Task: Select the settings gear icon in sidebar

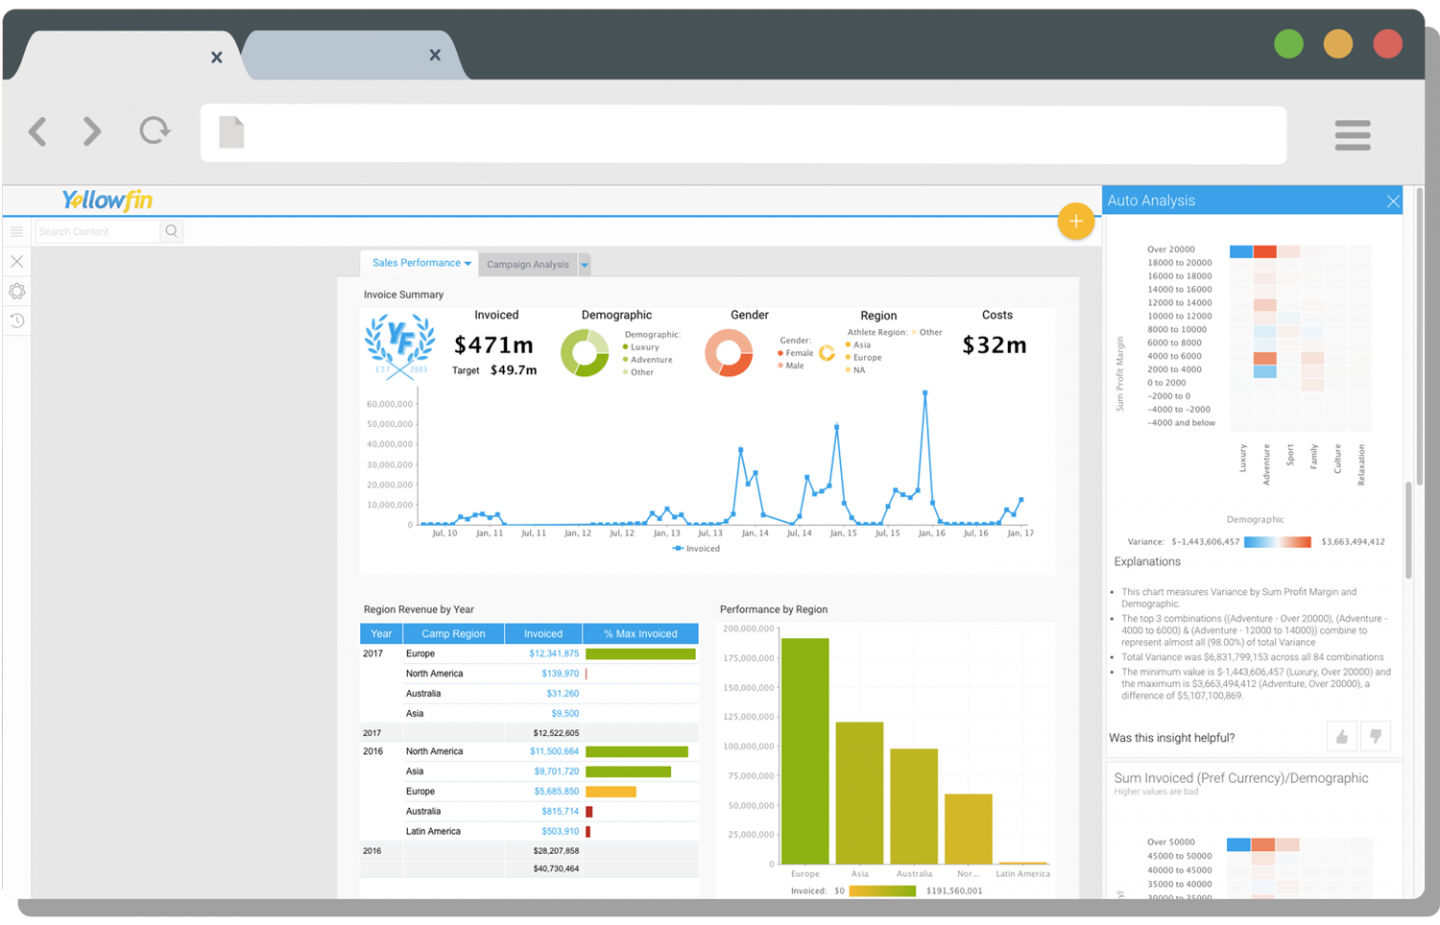Action: click(16, 291)
